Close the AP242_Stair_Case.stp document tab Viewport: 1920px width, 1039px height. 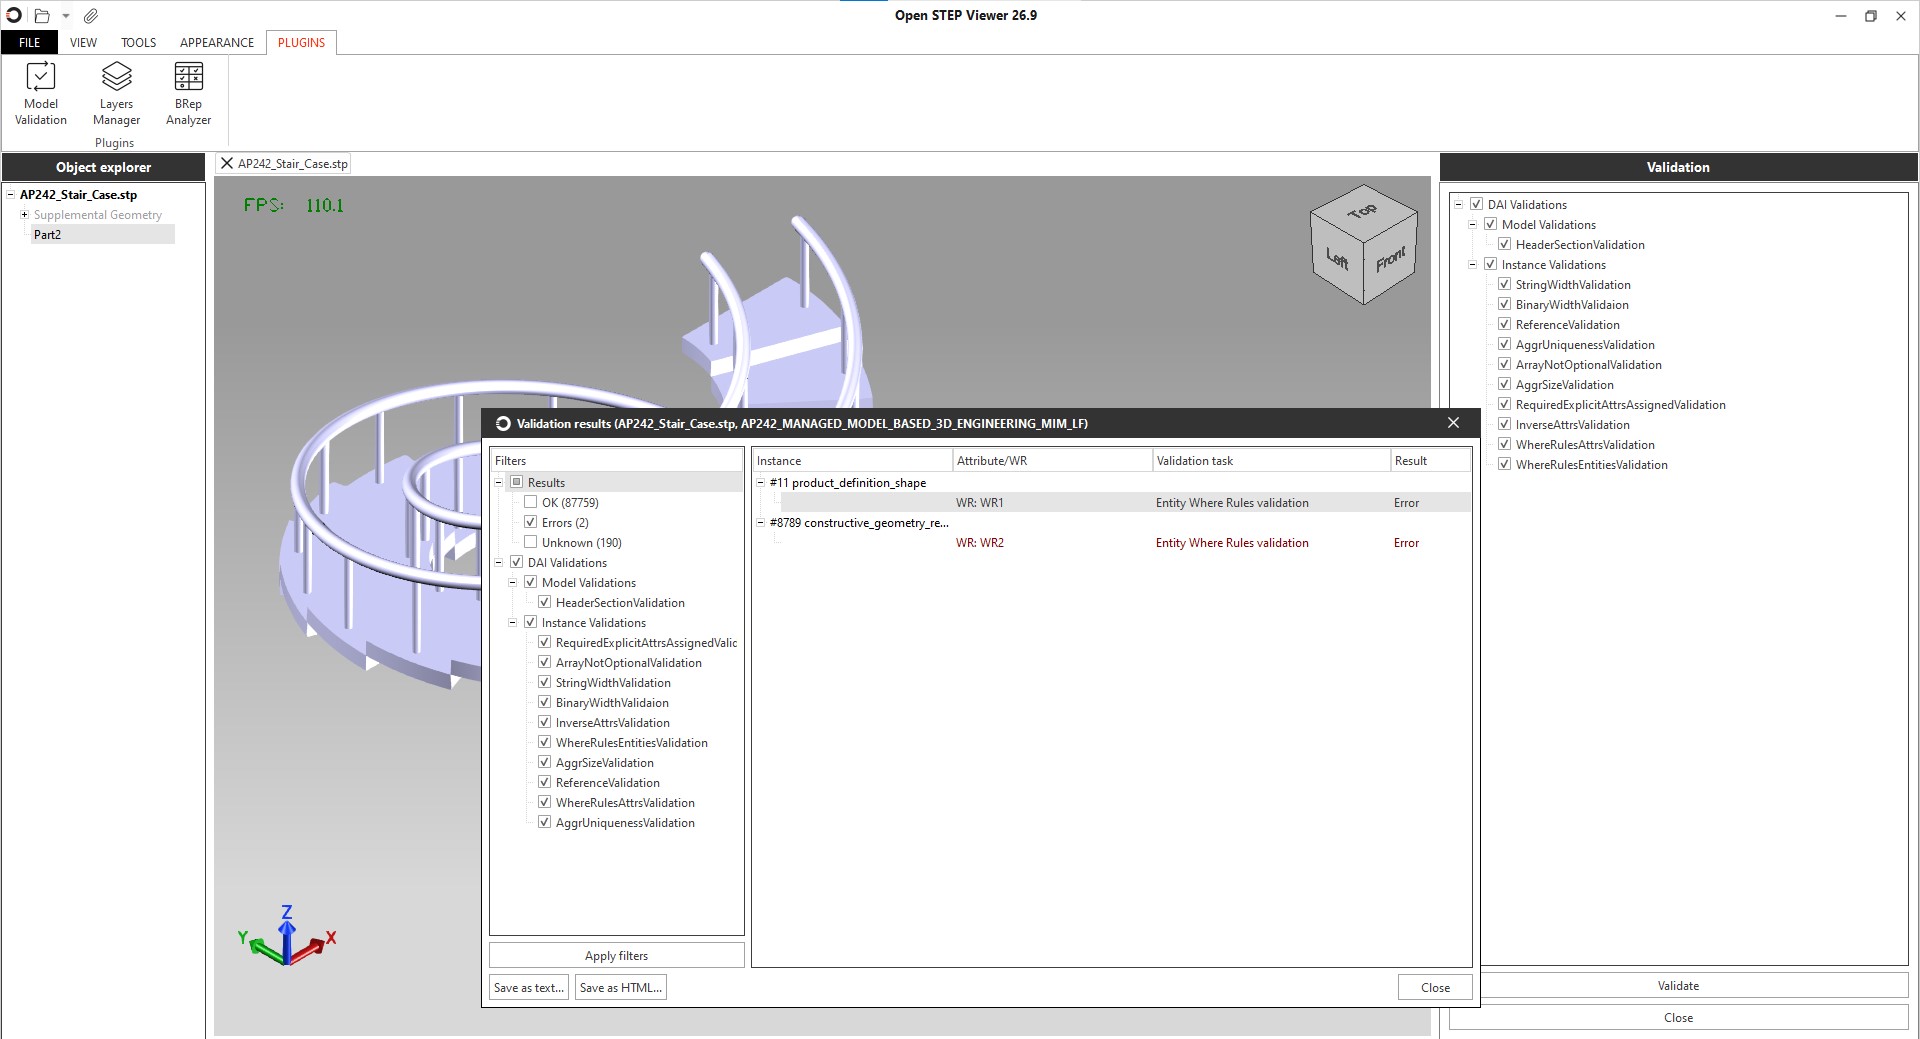point(227,164)
